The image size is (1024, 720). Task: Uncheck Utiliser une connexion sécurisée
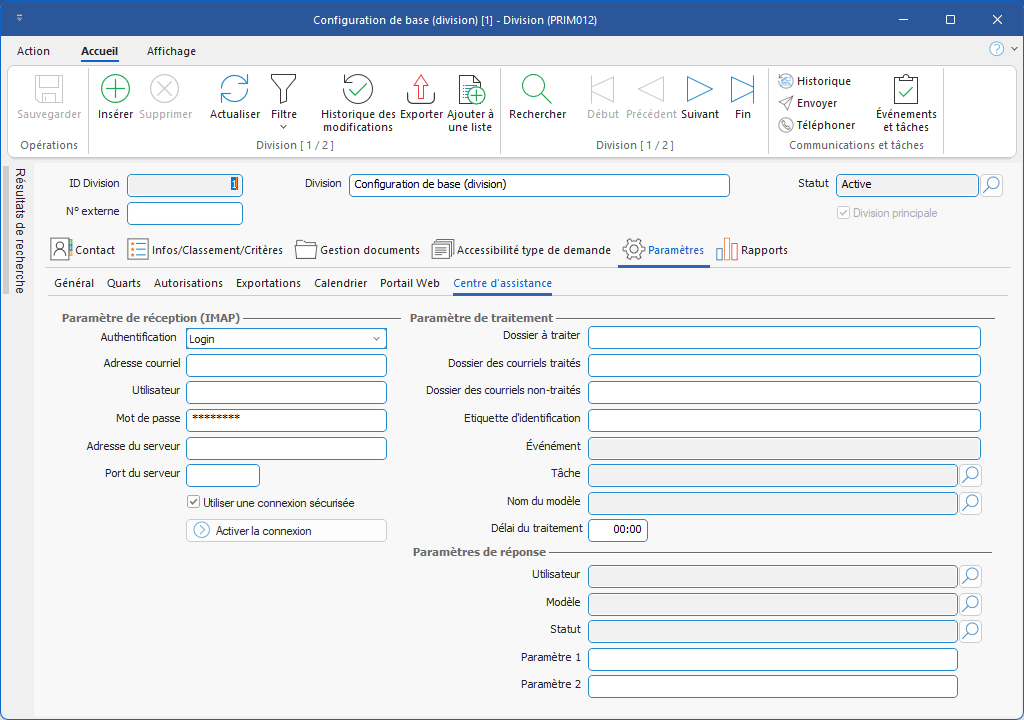(194, 503)
